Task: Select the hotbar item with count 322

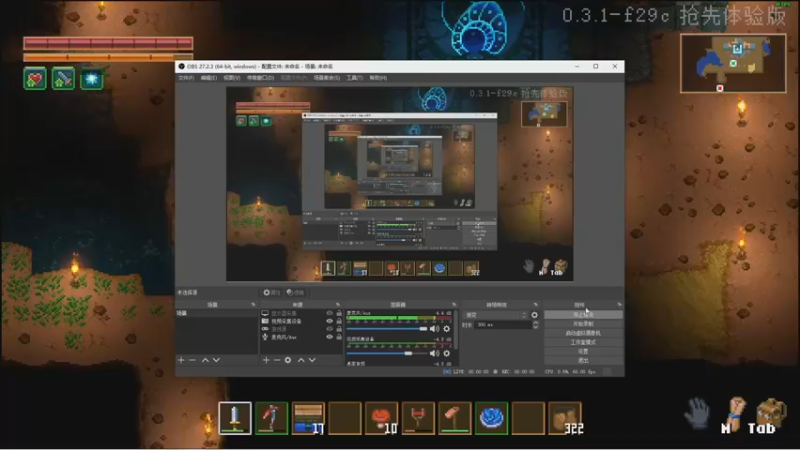Action: tap(565, 418)
